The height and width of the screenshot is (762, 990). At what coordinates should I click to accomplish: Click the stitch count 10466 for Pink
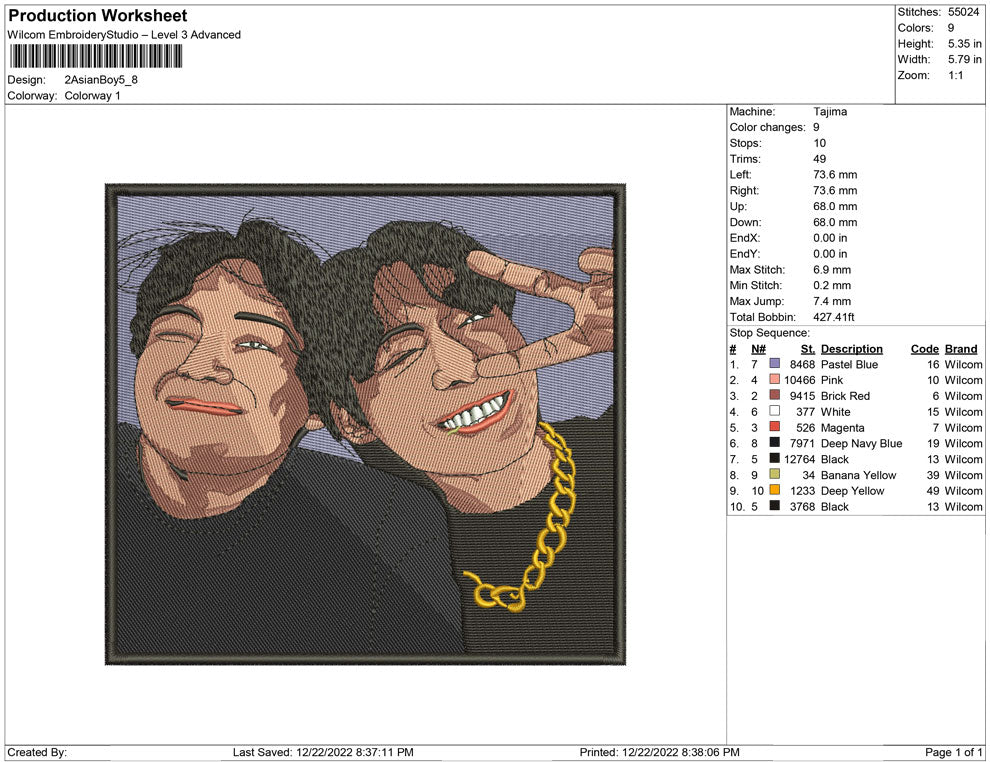[799, 380]
